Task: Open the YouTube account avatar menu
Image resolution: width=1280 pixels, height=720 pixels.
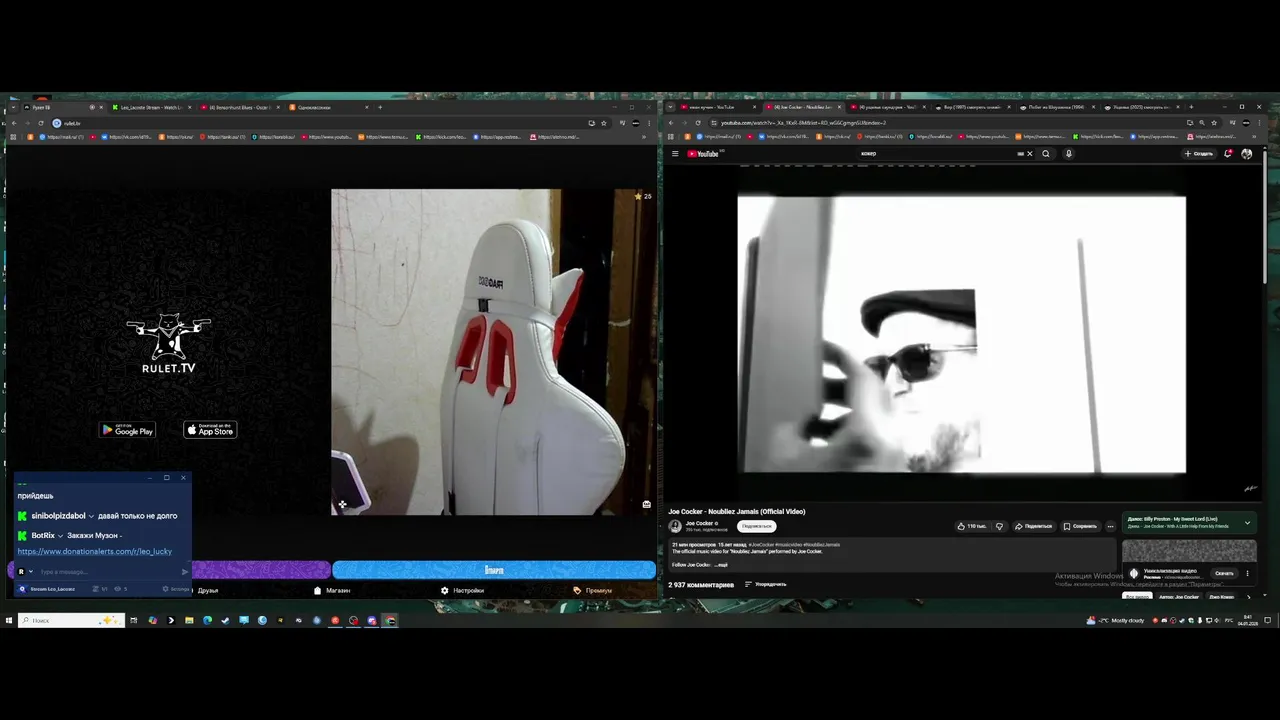Action: [1246, 154]
